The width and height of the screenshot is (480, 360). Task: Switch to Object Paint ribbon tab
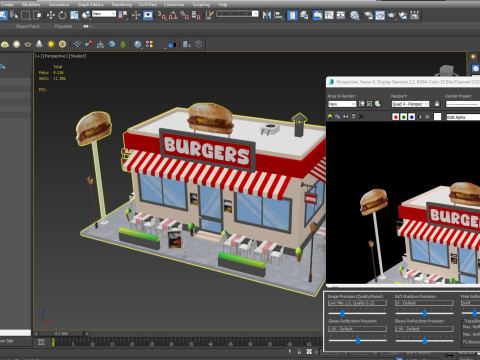click(x=27, y=26)
